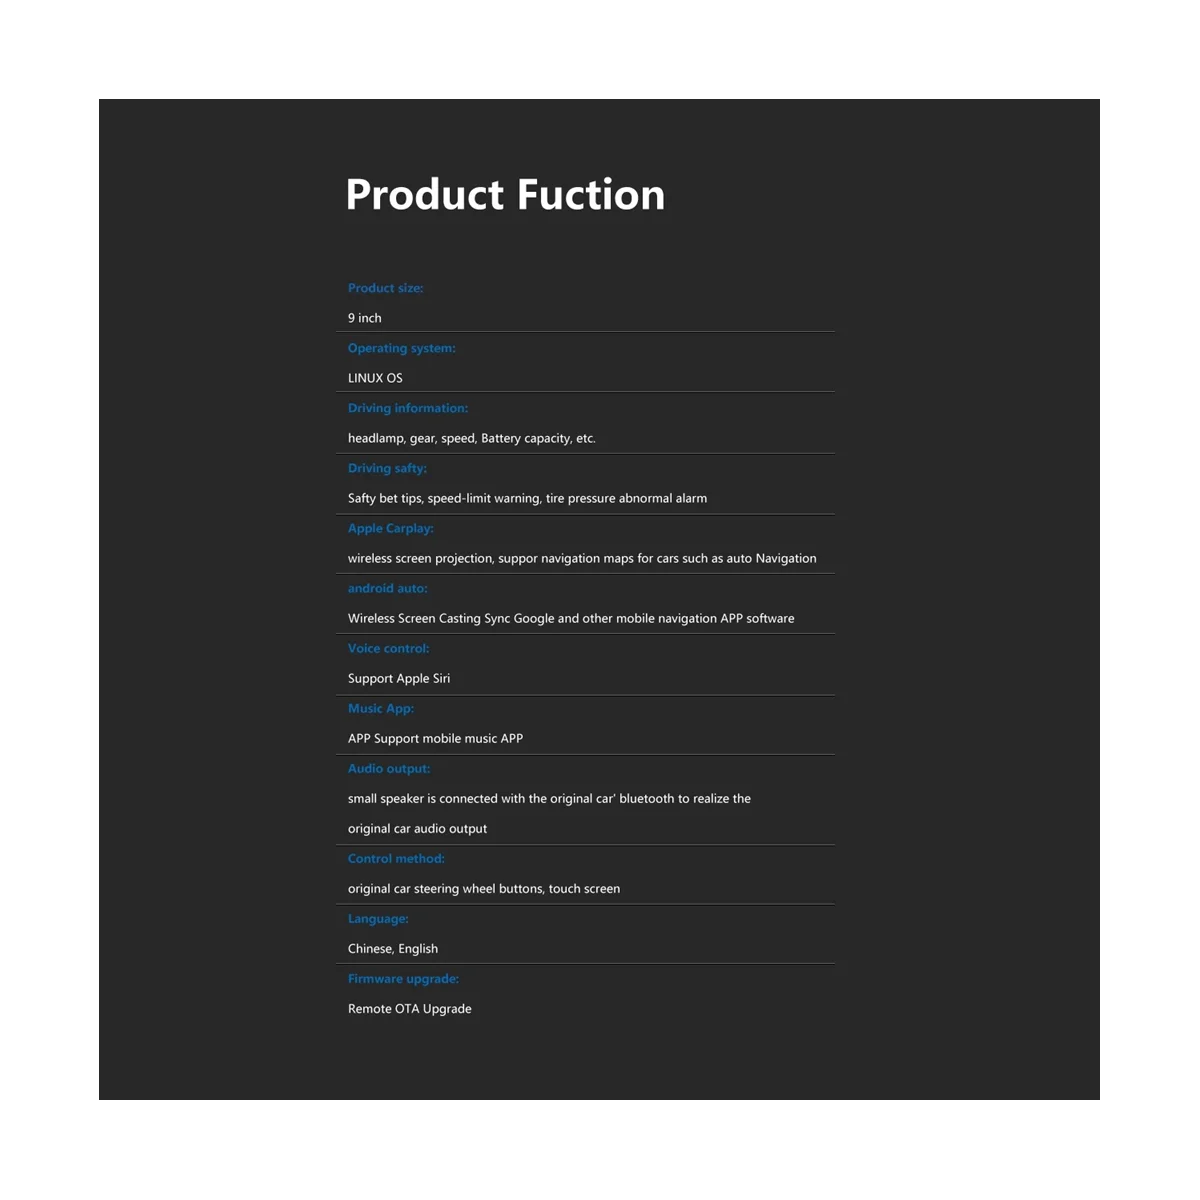Screen dimensions: 1200x1200
Task: Click the "Apple Carplay:" label
Action: click(x=390, y=528)
